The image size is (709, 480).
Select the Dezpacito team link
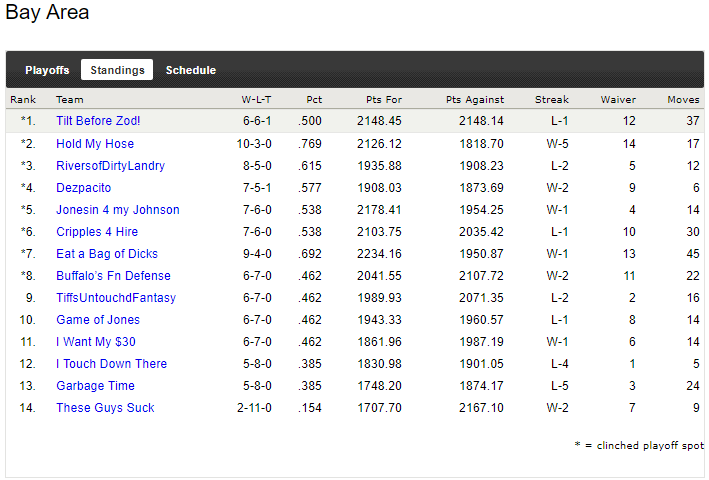pyautogui.click(x=84, y=188)
